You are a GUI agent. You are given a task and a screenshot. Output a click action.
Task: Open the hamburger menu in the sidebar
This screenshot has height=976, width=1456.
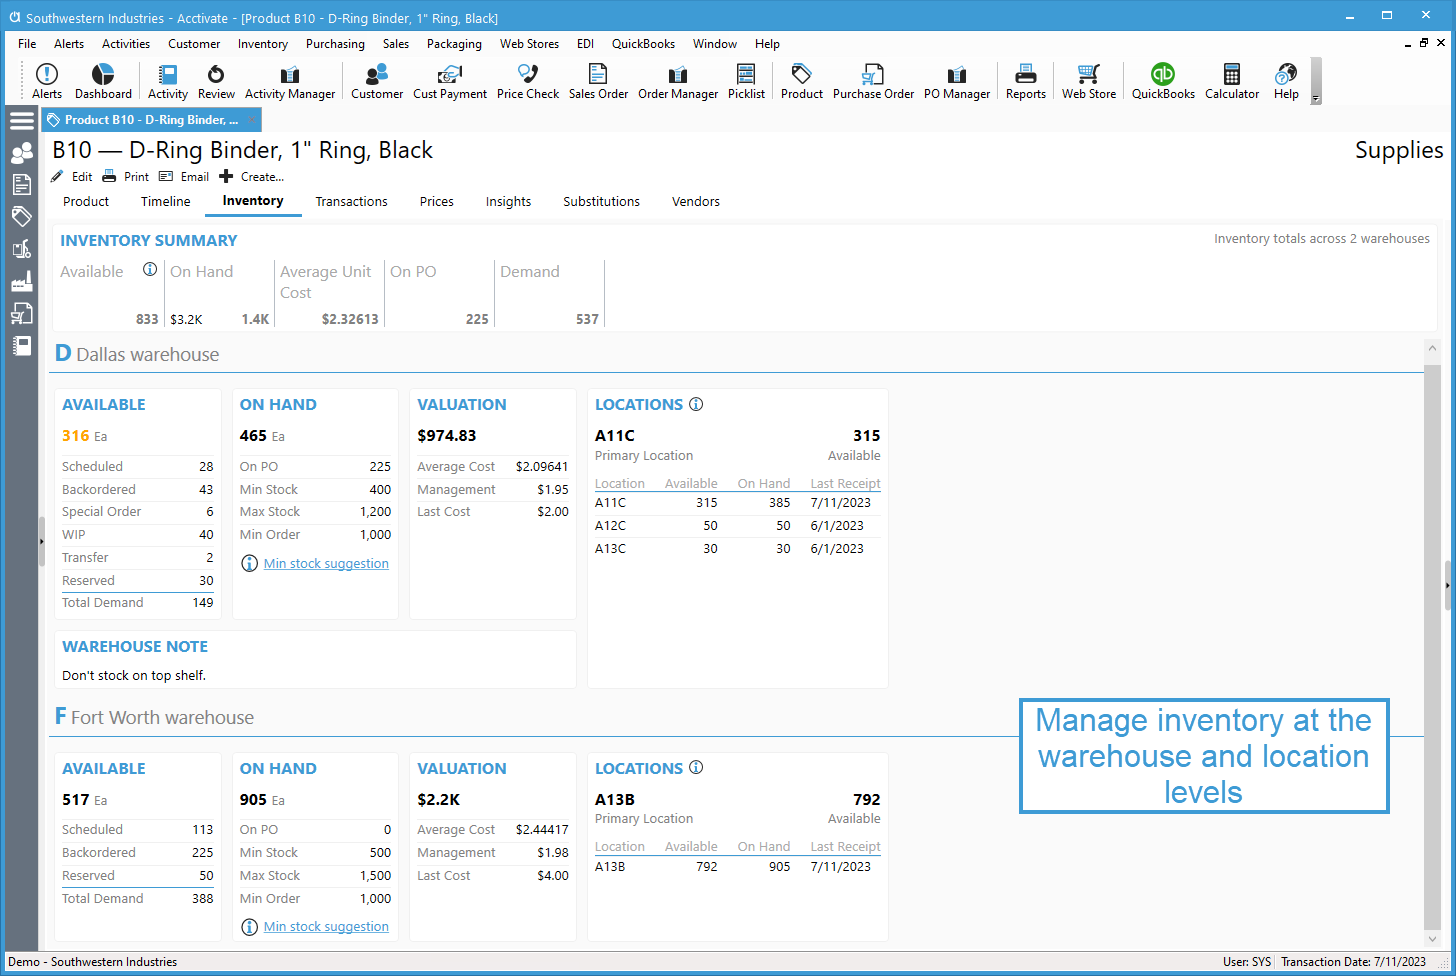21,119
